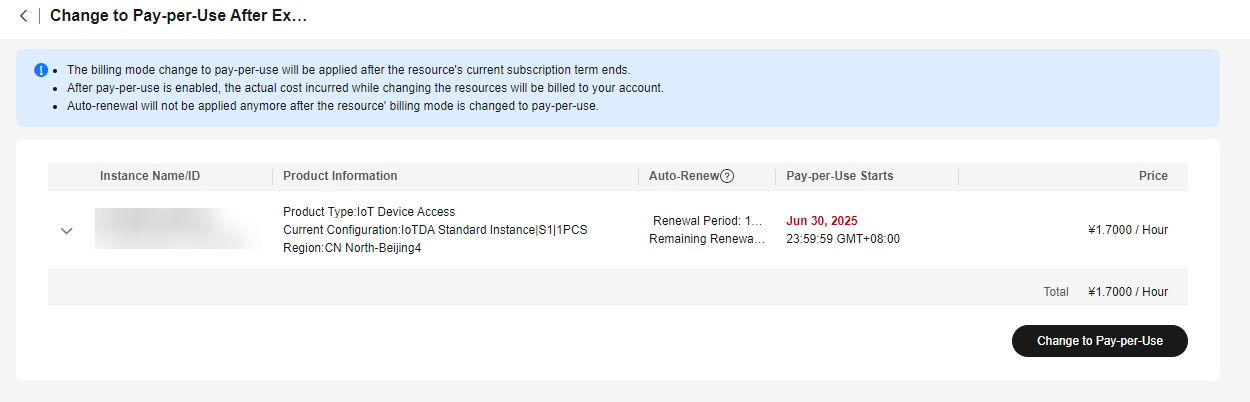
Task: Click the Total price ¥1.7000 / Hour
Action: pyautogui.click(x=1128, y=292)
